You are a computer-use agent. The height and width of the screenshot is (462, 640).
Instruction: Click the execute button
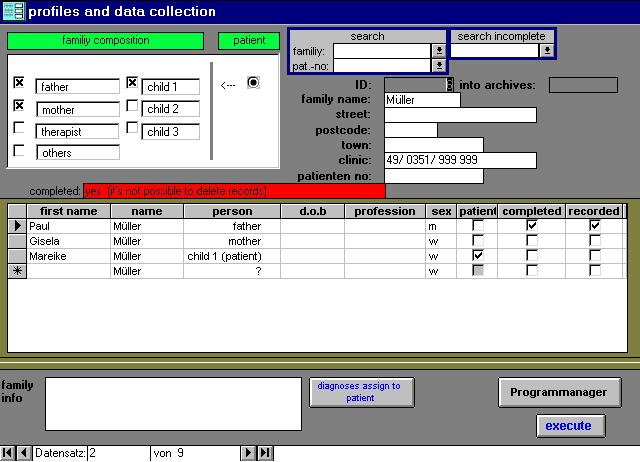(x=568, y=426)
